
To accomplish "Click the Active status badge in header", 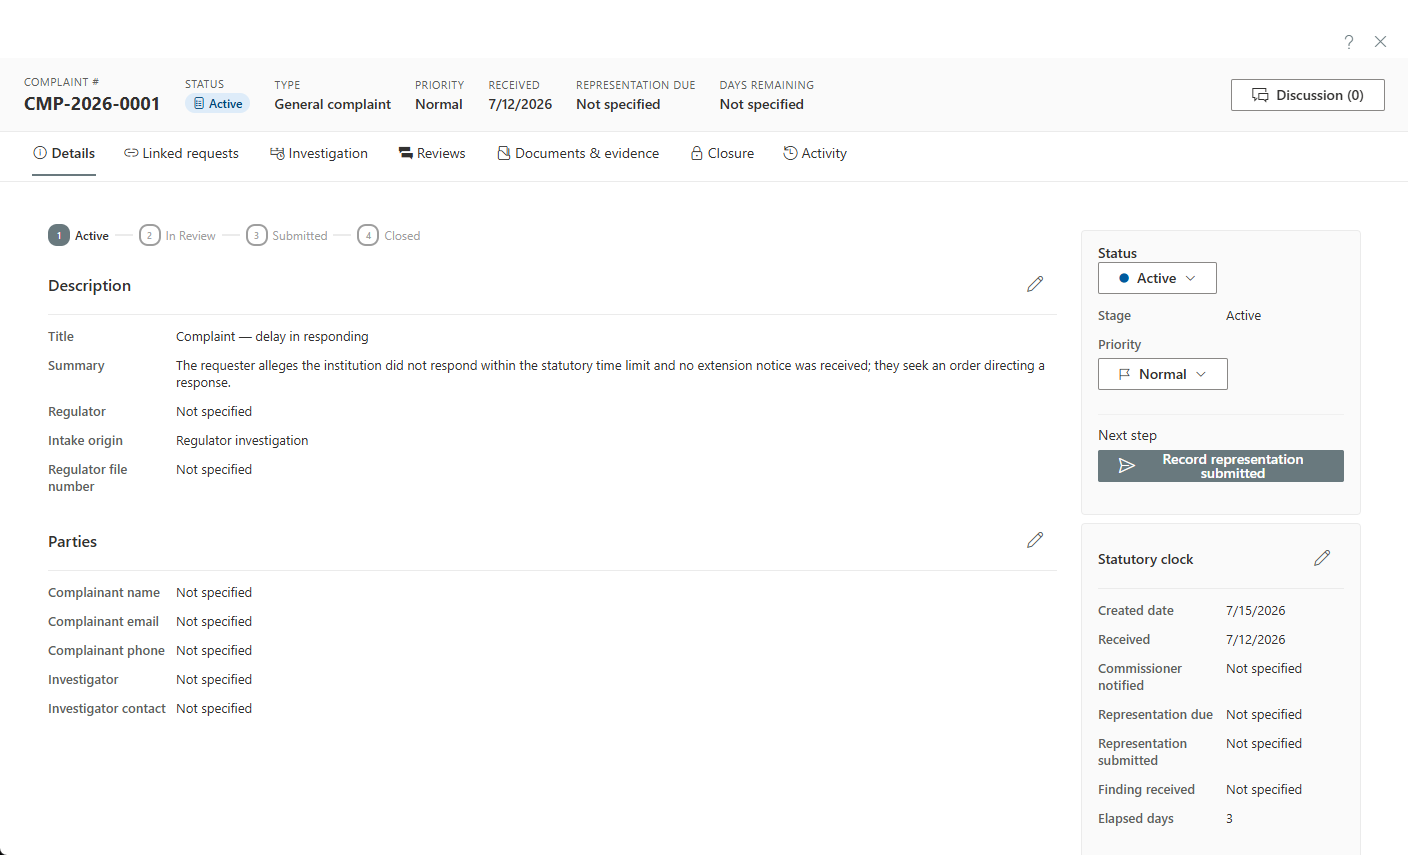I will coord(217,104).
